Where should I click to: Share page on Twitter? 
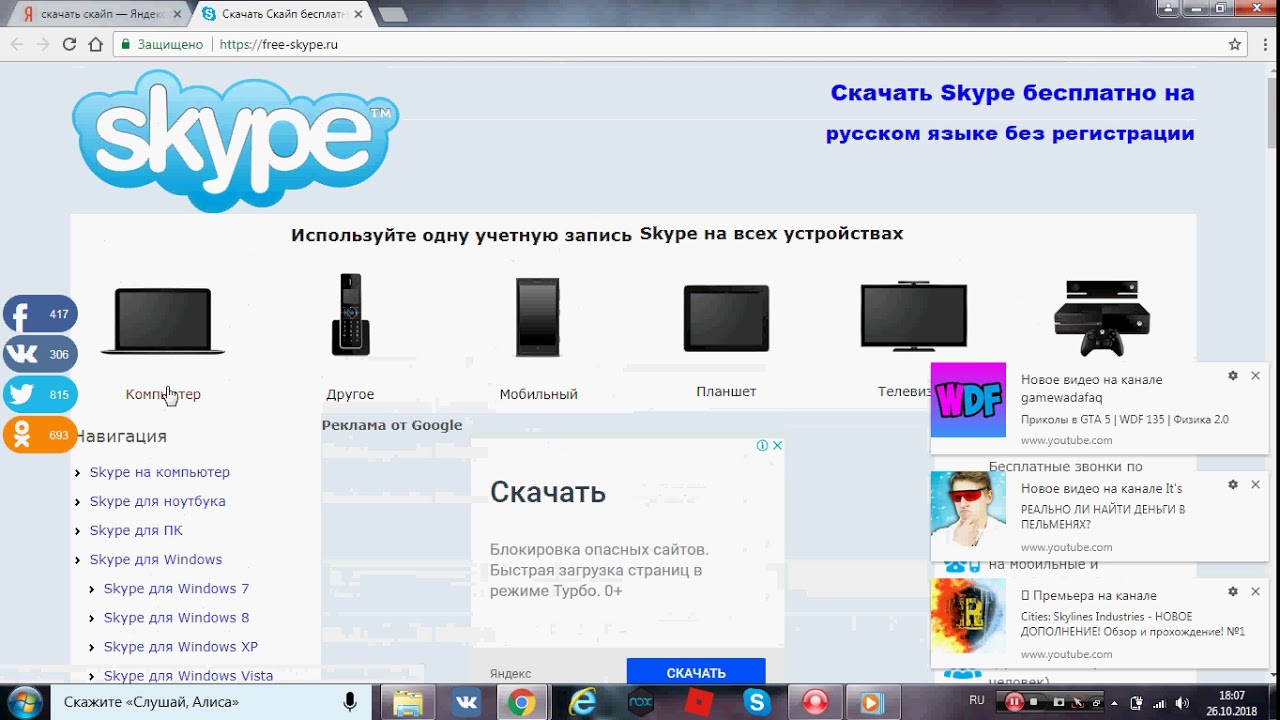pyautogui.click(x=40, y=395)
